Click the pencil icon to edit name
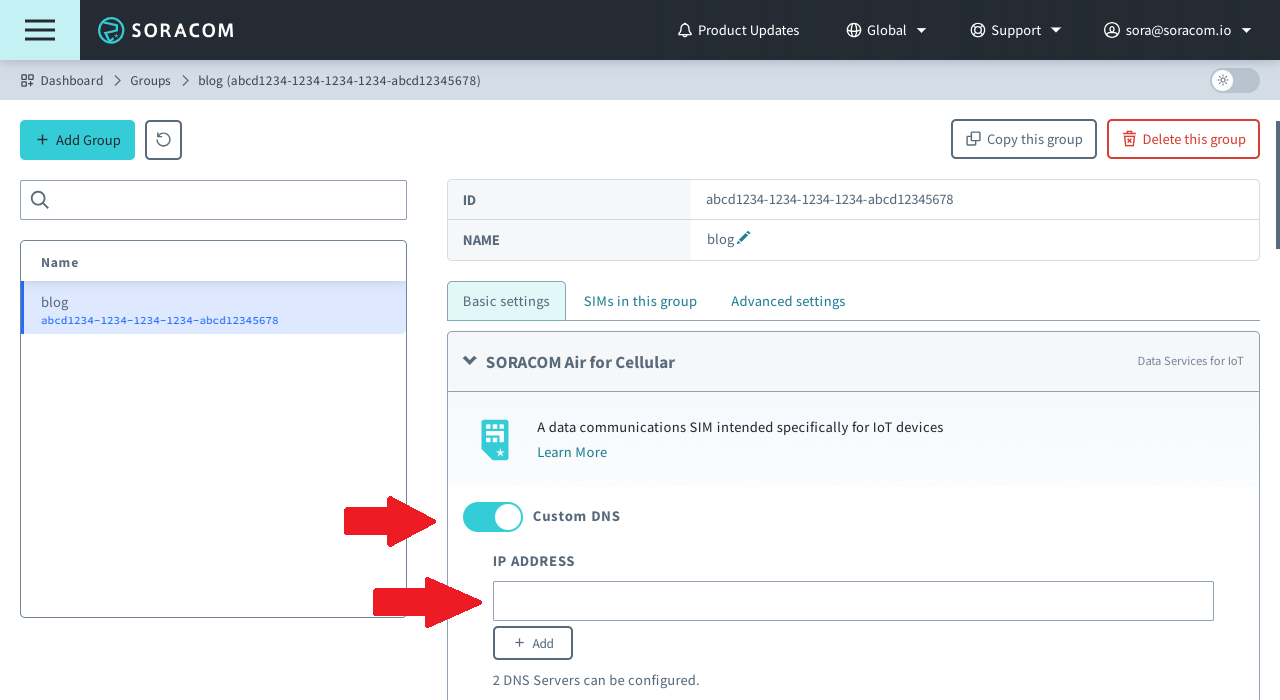This screenshot has width=1280, height=700. [743, 239]
